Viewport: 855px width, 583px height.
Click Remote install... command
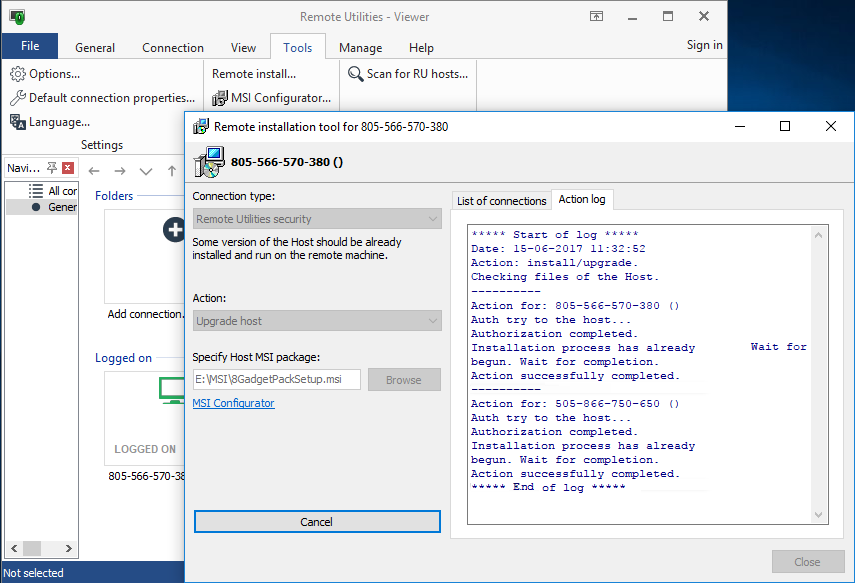(254, 74)
